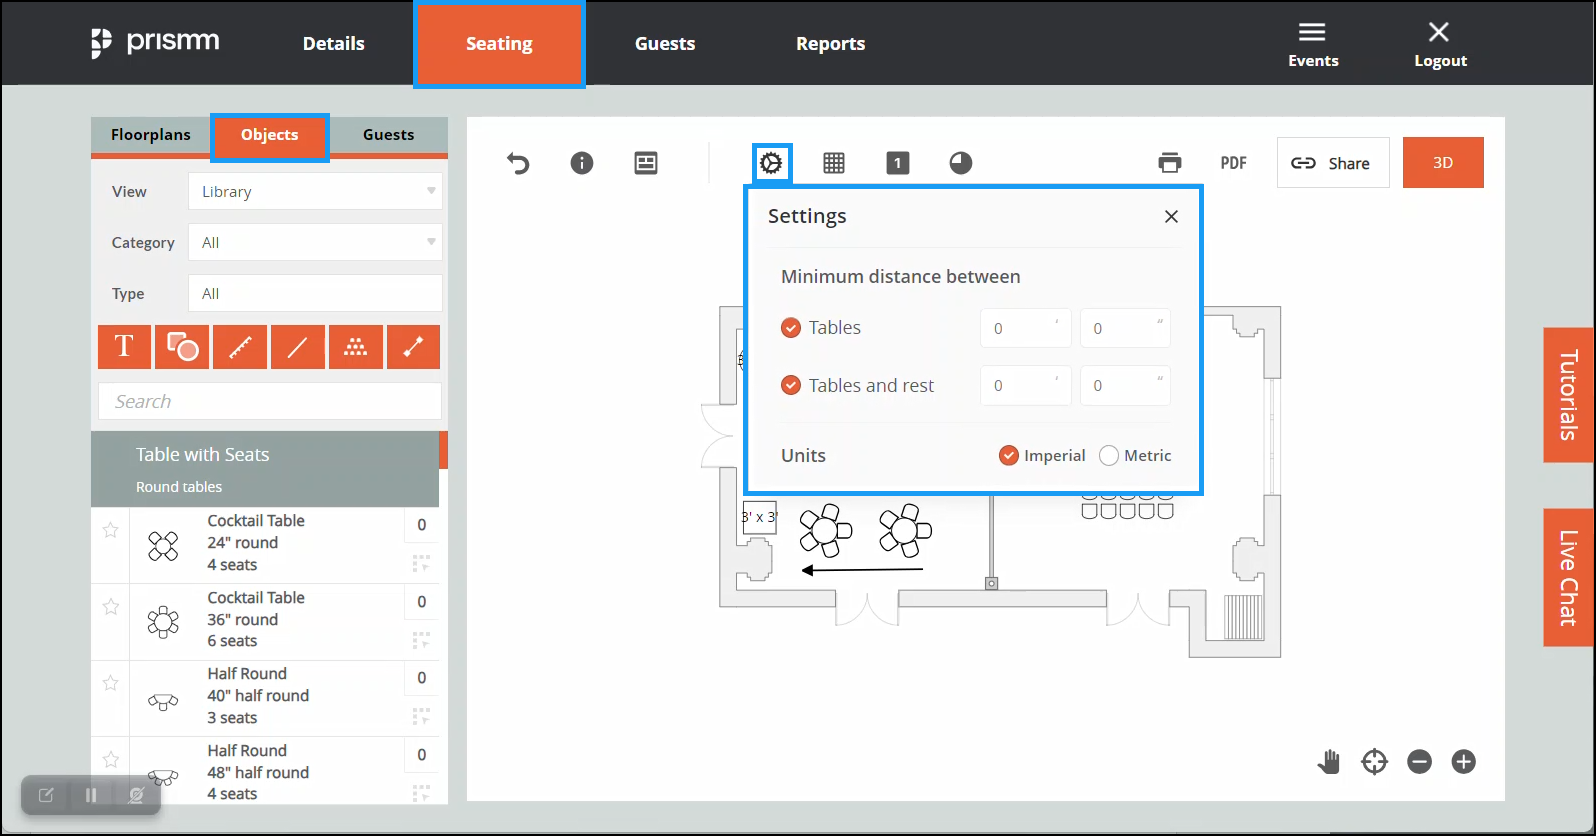The image size is (1596, 836).
Task: Select the Half Round 40" thumbnail
Action: click(x=163, y=702)
